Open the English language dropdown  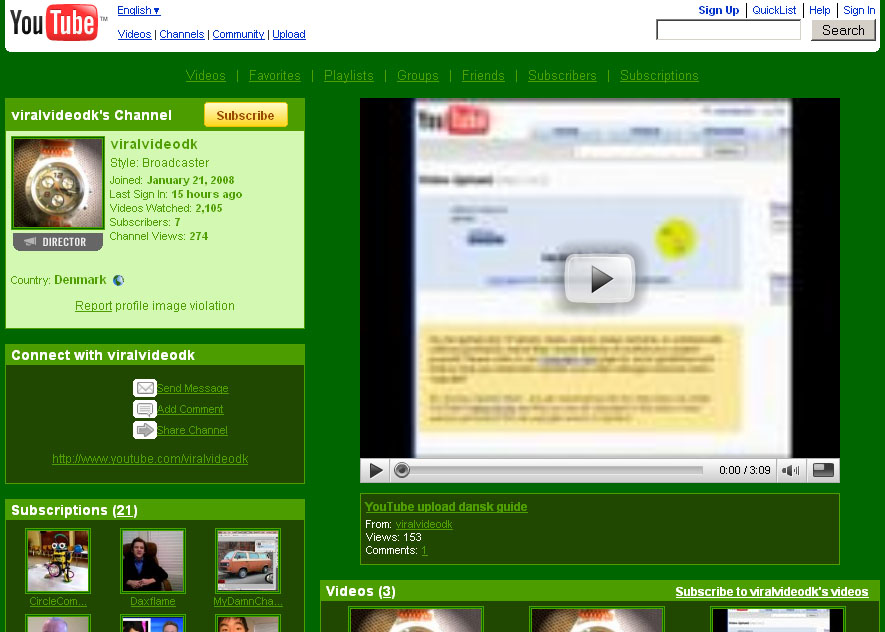pos(139,11)
